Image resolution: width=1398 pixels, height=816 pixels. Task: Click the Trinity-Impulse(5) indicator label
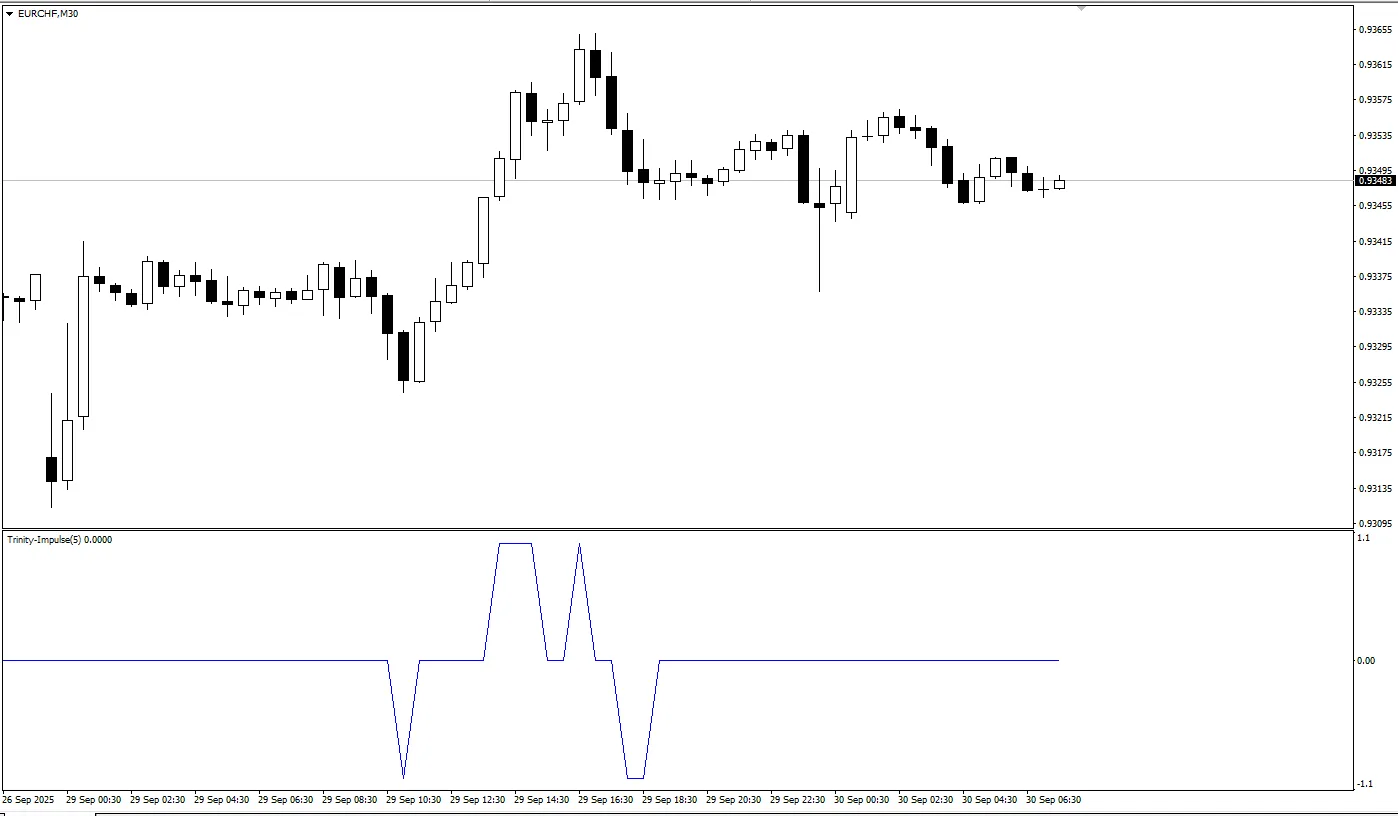(x=59, y=540)
